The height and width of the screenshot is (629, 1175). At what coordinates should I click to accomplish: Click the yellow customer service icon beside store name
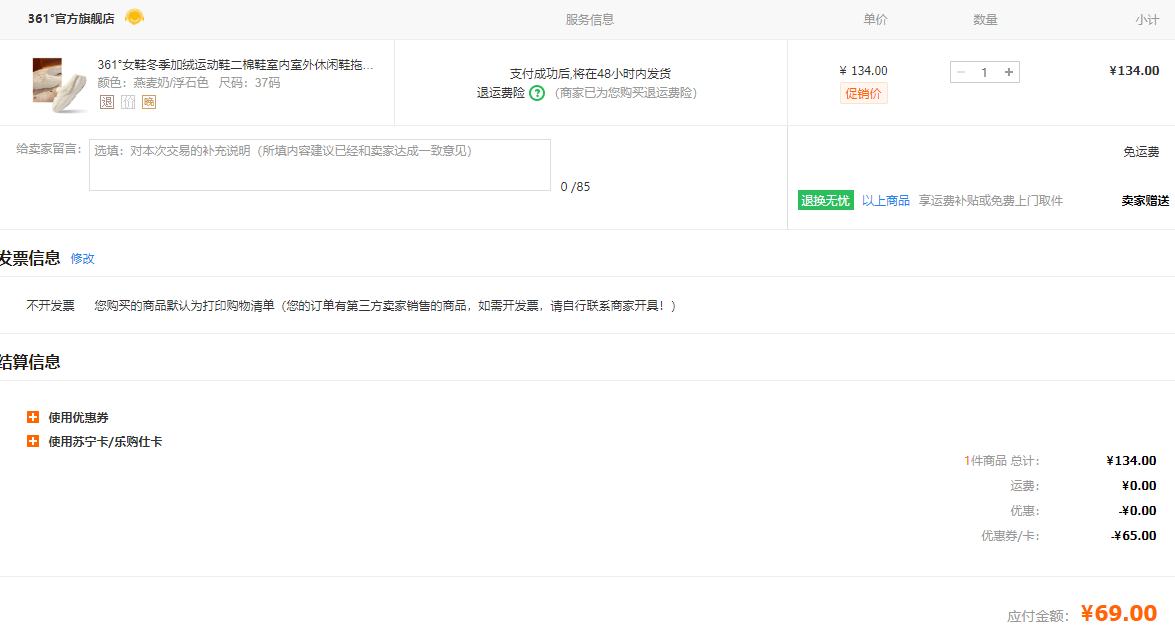pyautogui.click(x=134, y=17)
